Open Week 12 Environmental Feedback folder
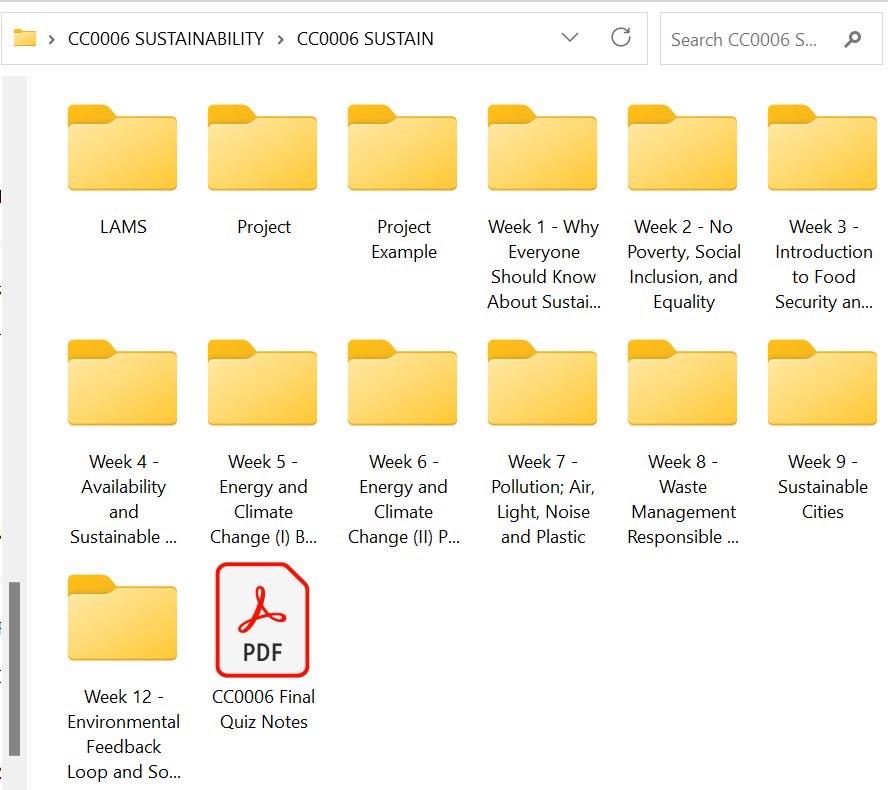 click(122, 618)
